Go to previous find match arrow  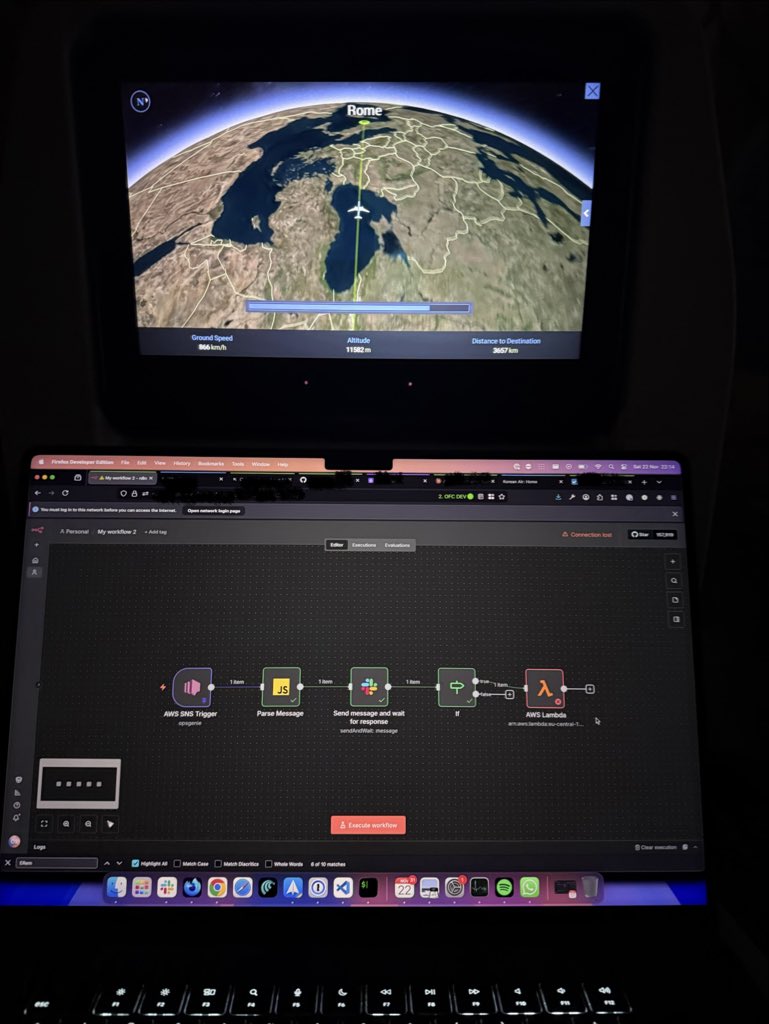[107, 863]
